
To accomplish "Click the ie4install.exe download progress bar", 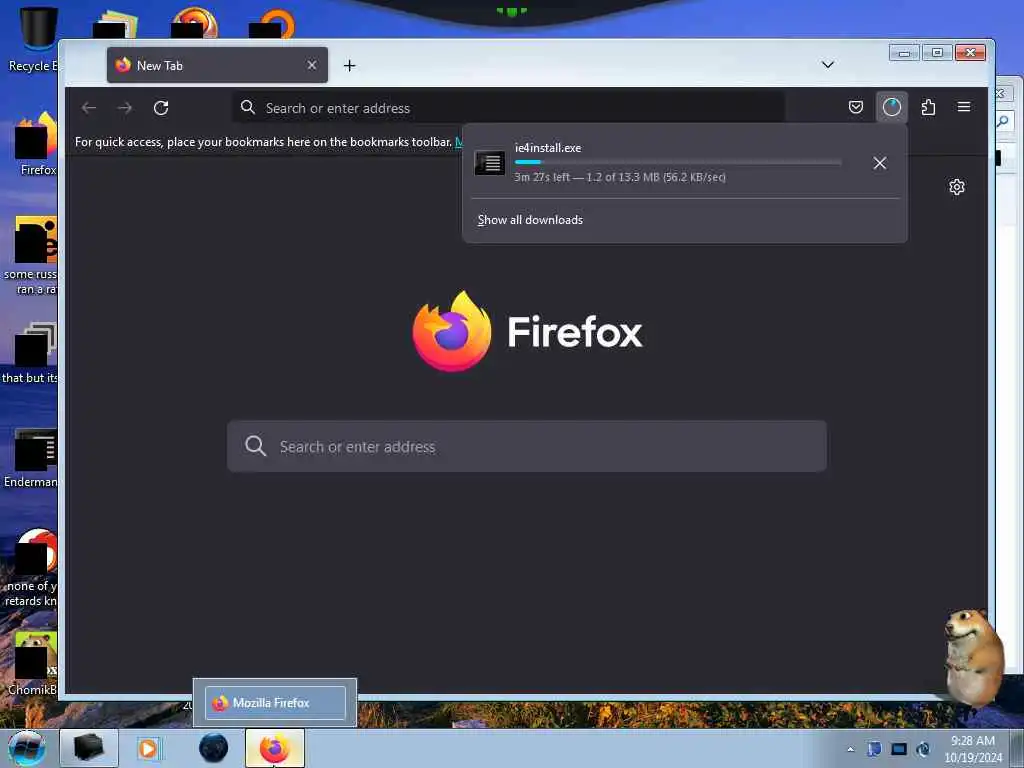I will 678,162.
